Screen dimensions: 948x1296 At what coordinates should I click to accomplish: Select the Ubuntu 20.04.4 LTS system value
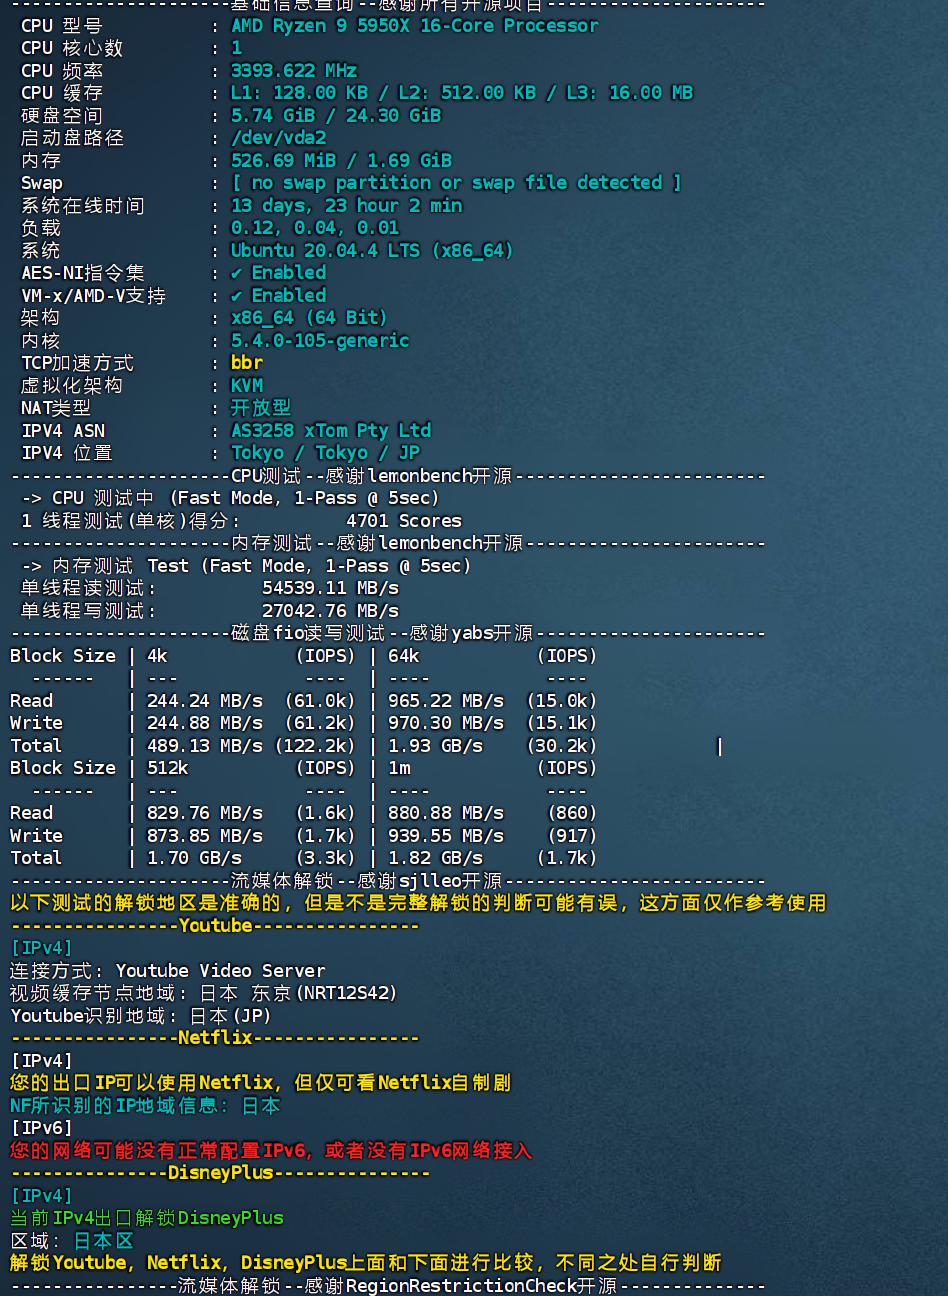pos(371,251)
